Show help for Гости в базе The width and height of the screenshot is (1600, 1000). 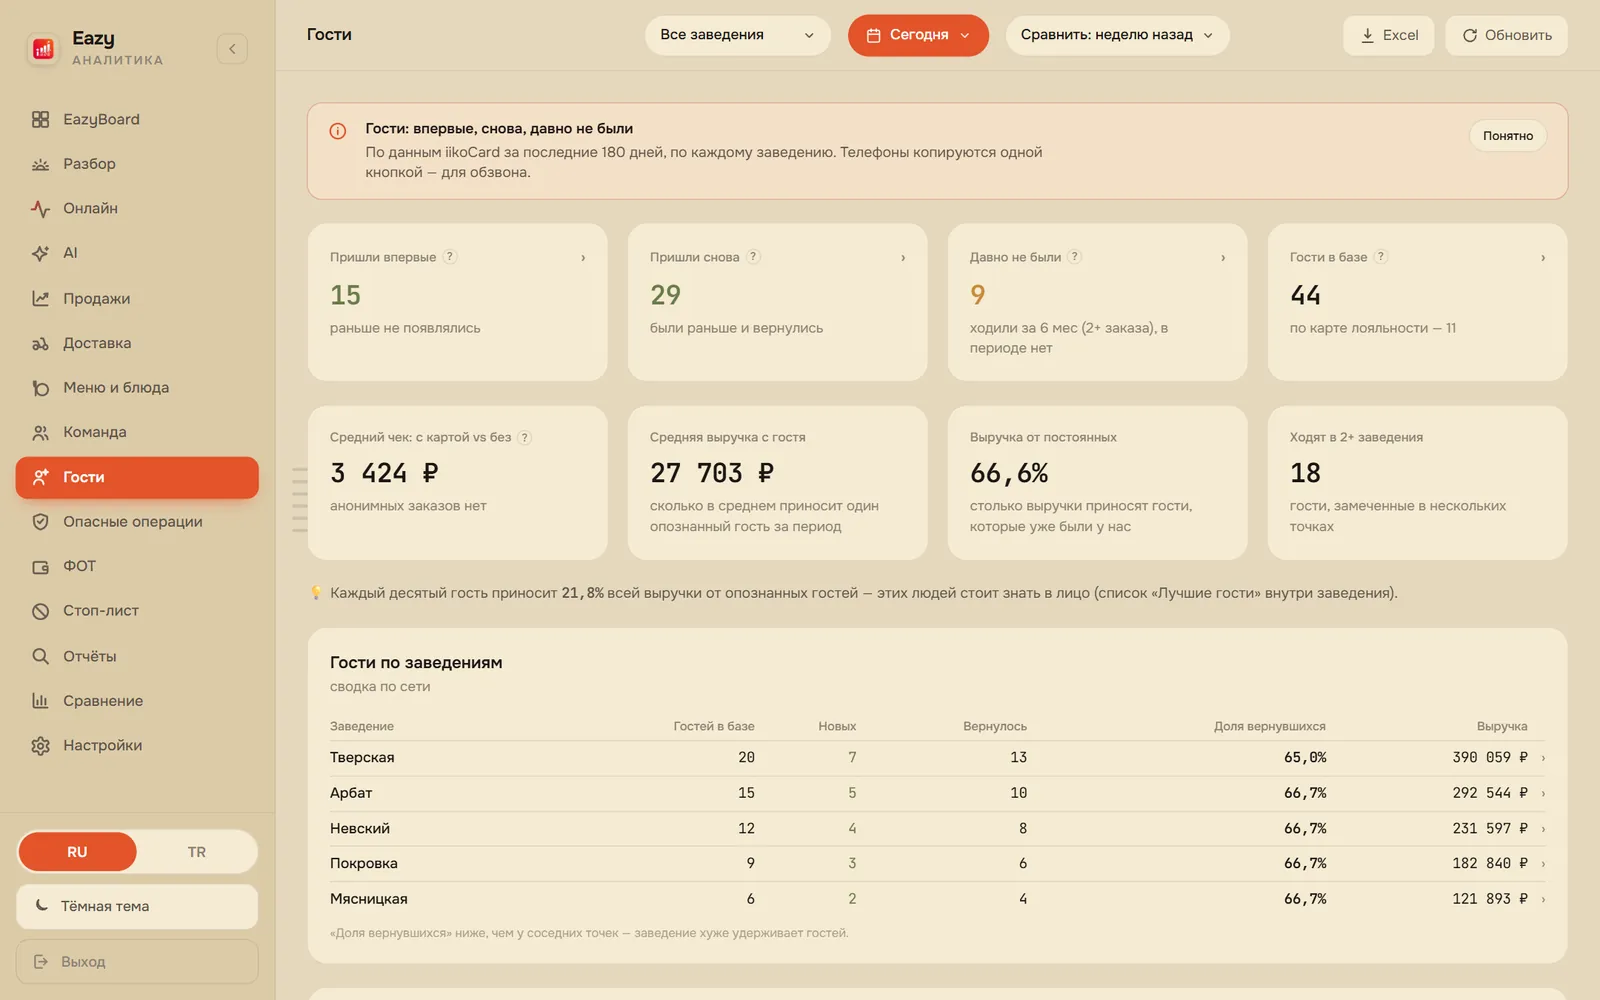[x=1381, y=257]
